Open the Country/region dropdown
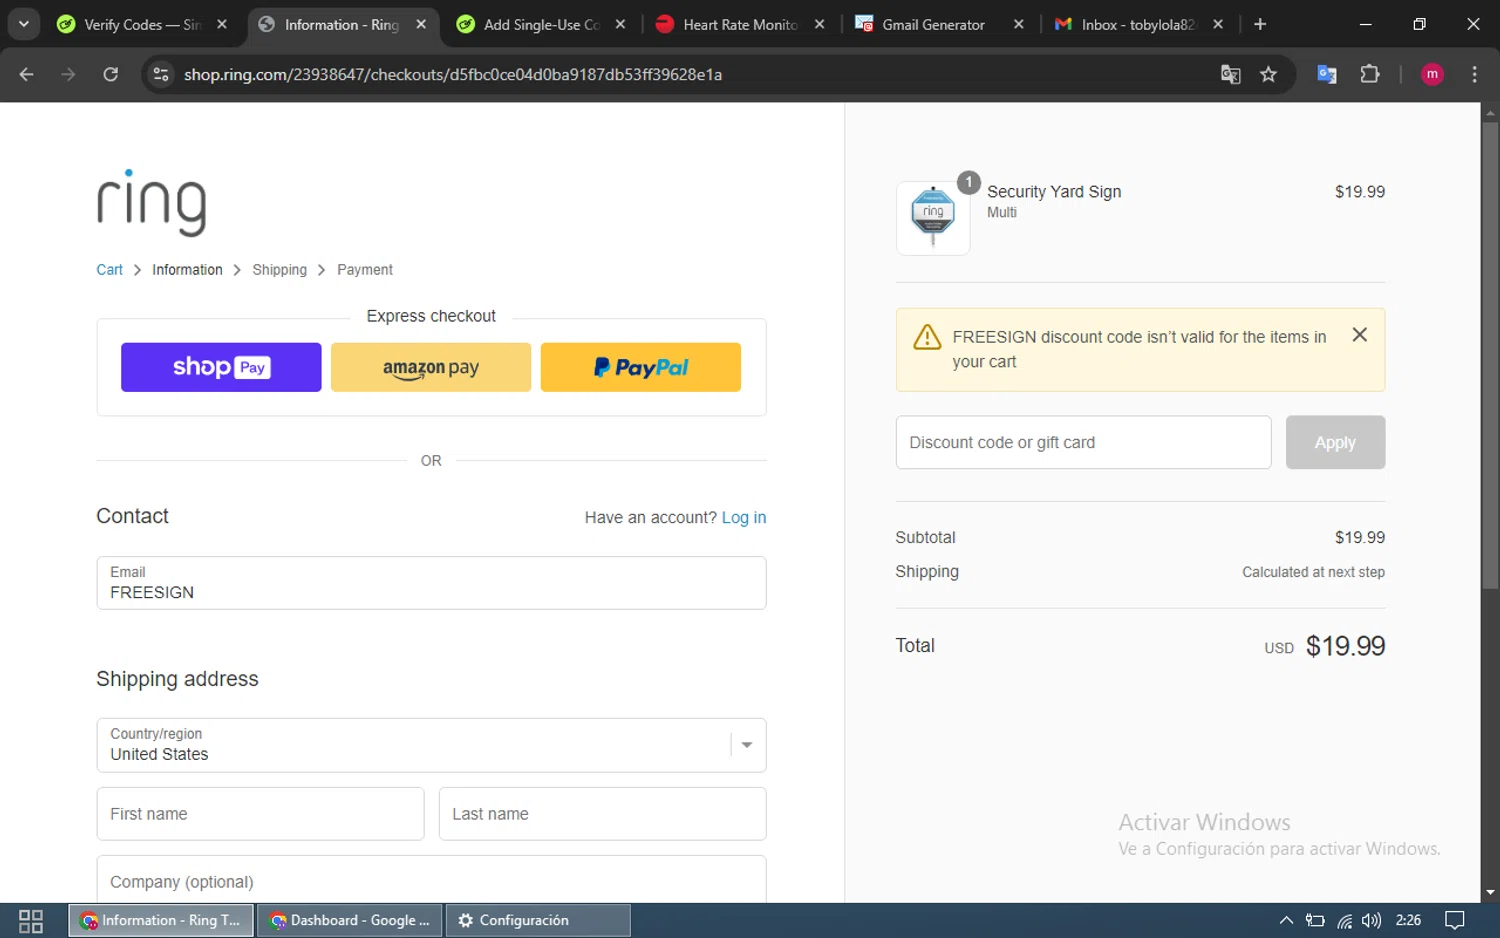This screenshot has height=938, width=1500. 431,745
